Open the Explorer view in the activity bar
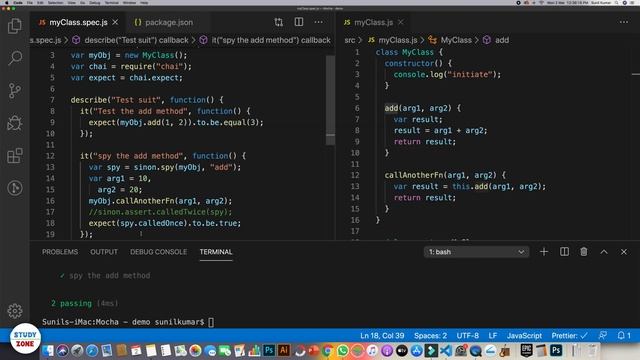 (15, 26)
